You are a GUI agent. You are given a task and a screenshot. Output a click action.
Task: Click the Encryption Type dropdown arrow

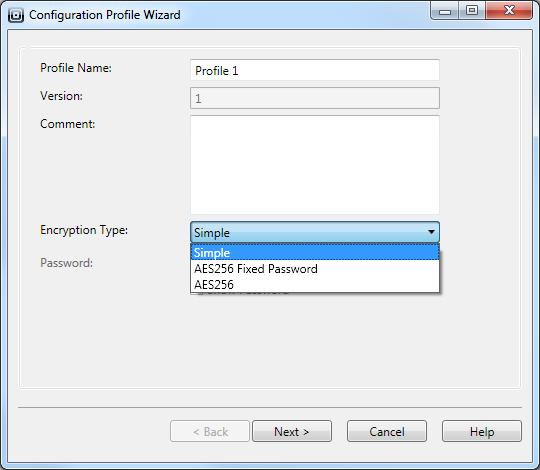(x=431, y=232)
